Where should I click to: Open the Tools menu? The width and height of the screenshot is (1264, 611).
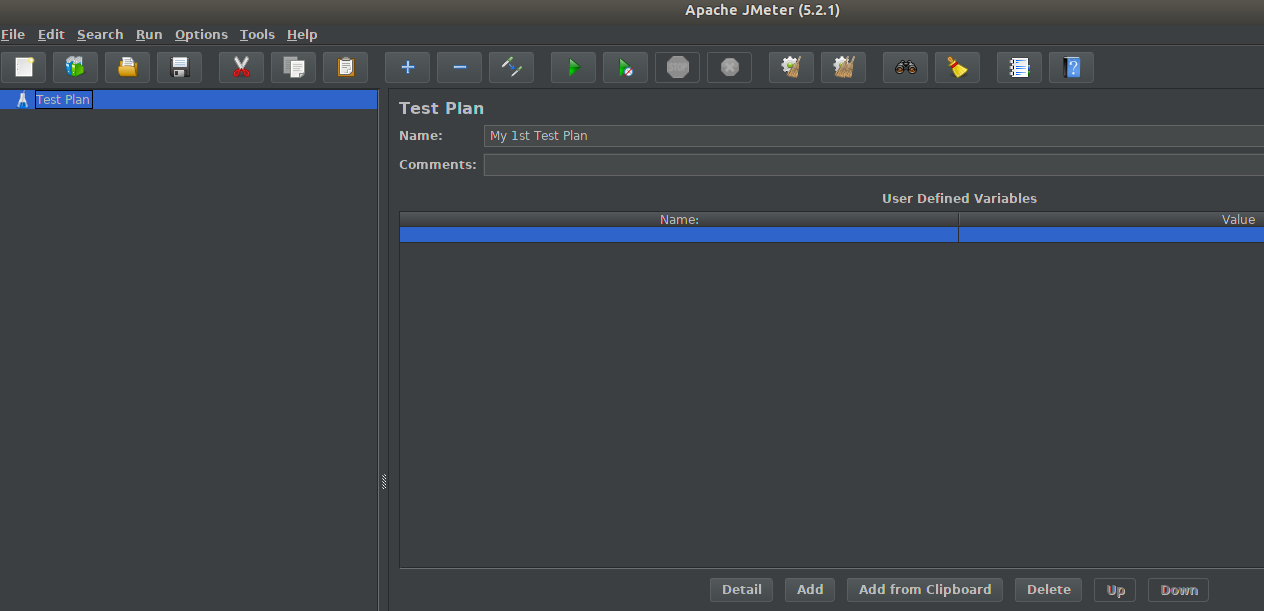257,34
